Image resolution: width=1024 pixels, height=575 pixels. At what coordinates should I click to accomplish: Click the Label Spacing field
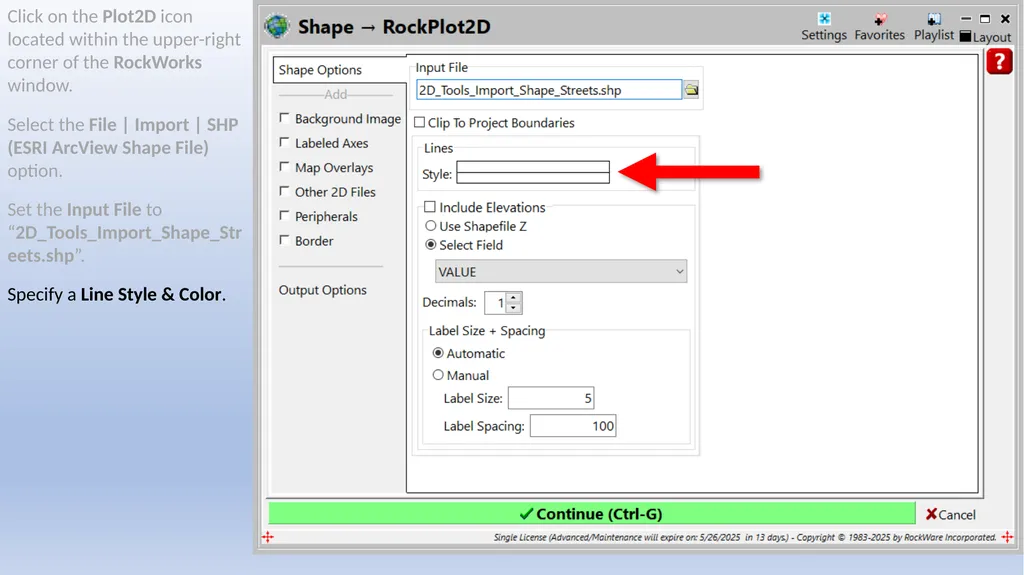pos(573,426)
